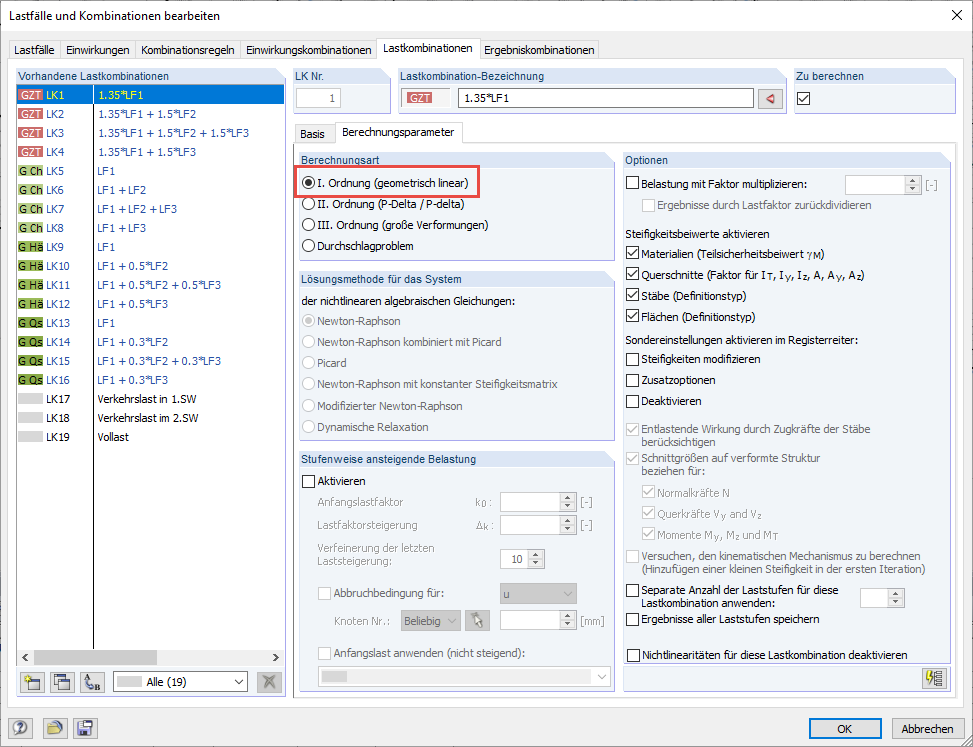Increase Verfeinerung der letzten Laststeigerung value

537,555
